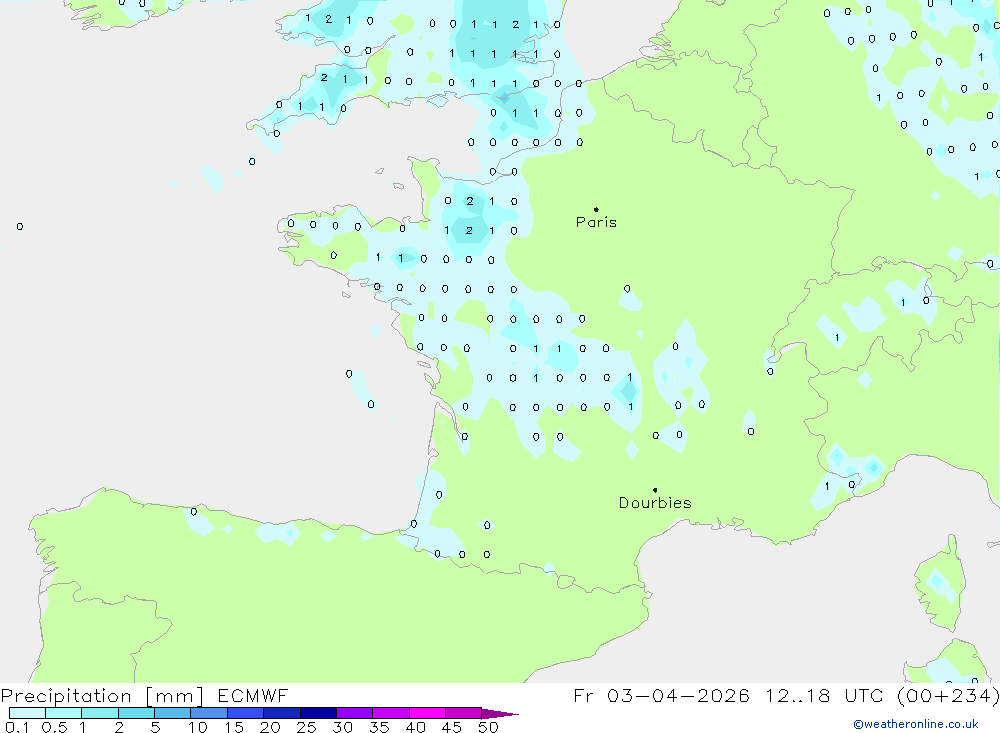Click the Paris location dot marker
Viewport: 1000px width, 733px height.
pyautogui.click(x=596, y=209)
